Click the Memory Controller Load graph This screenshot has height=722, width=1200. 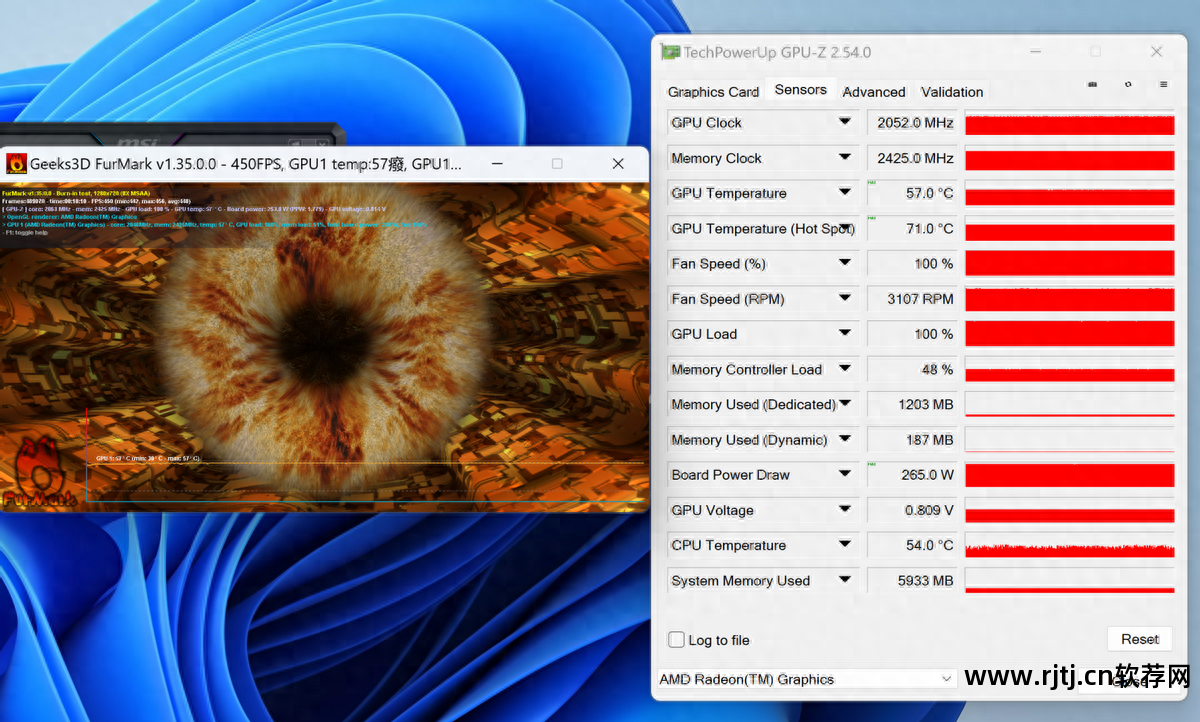point(1069,370)
